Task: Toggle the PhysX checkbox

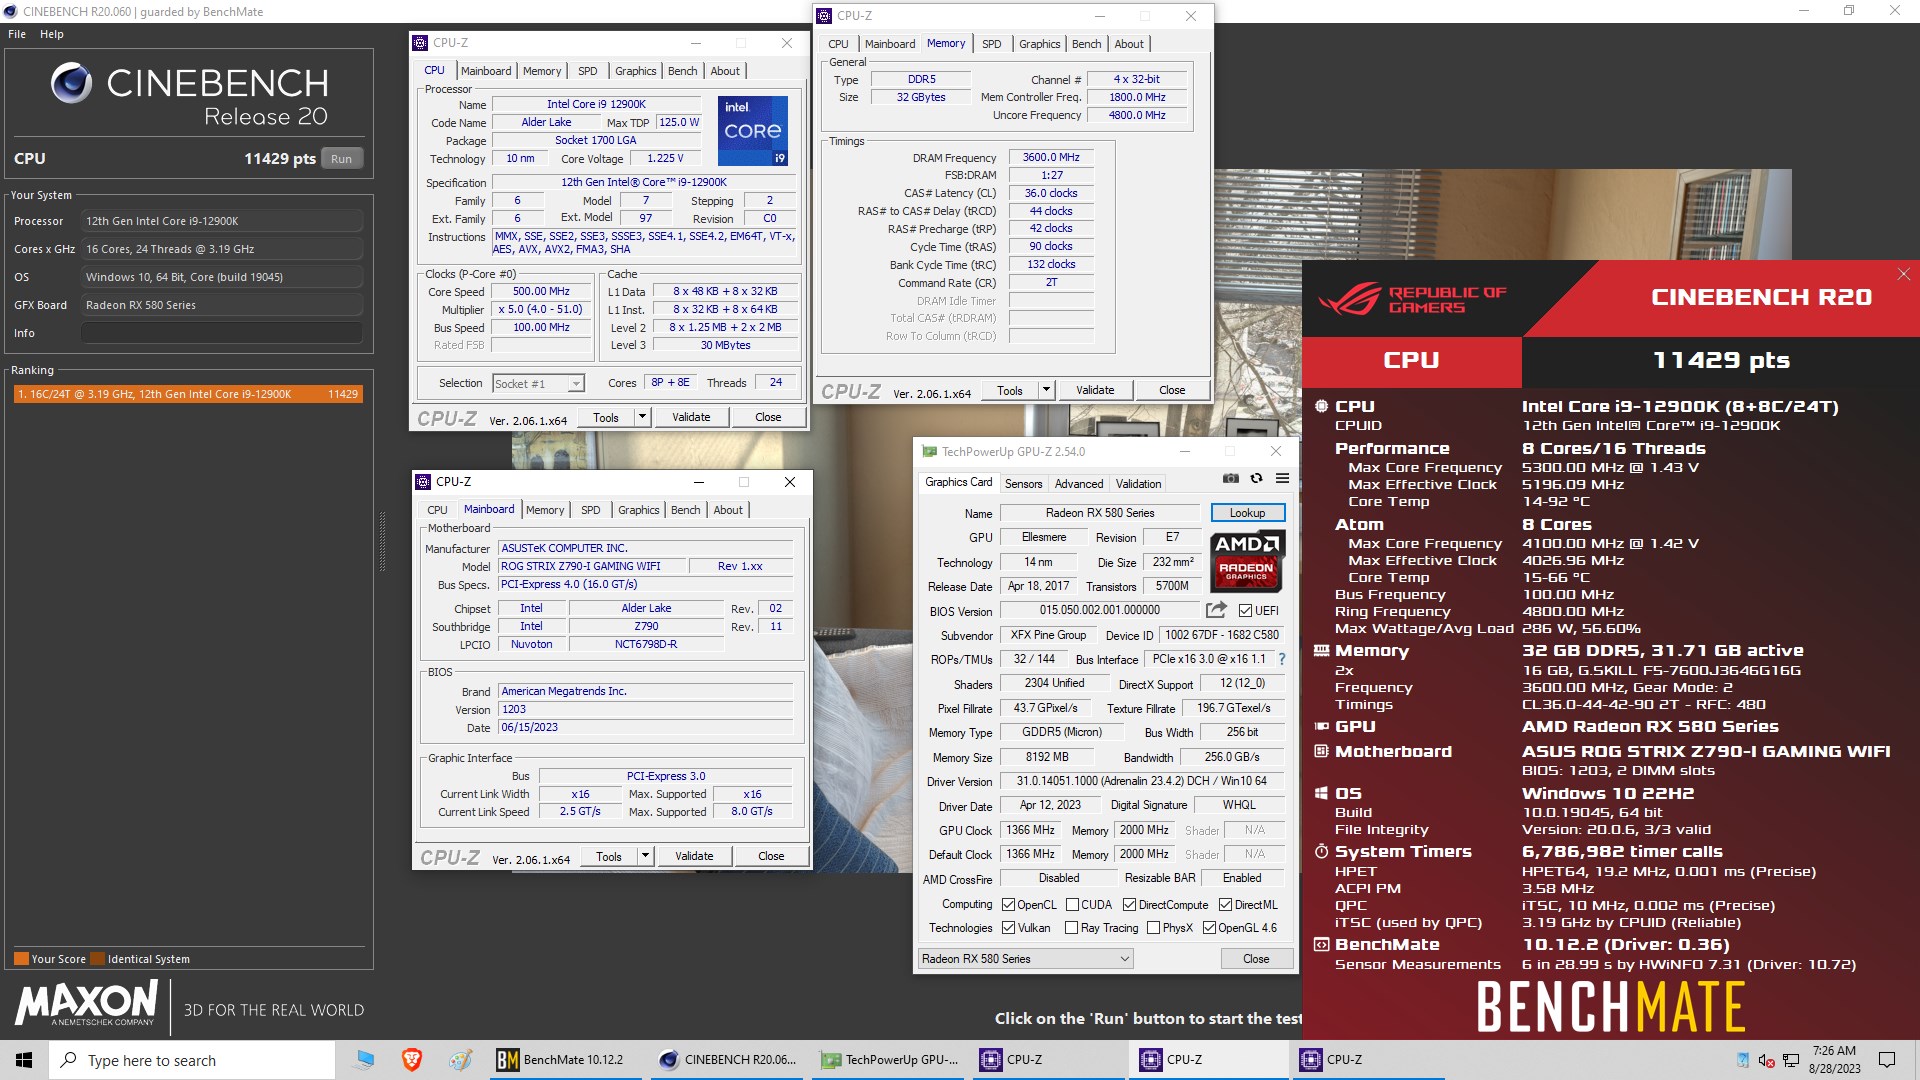Action: 1153,928
